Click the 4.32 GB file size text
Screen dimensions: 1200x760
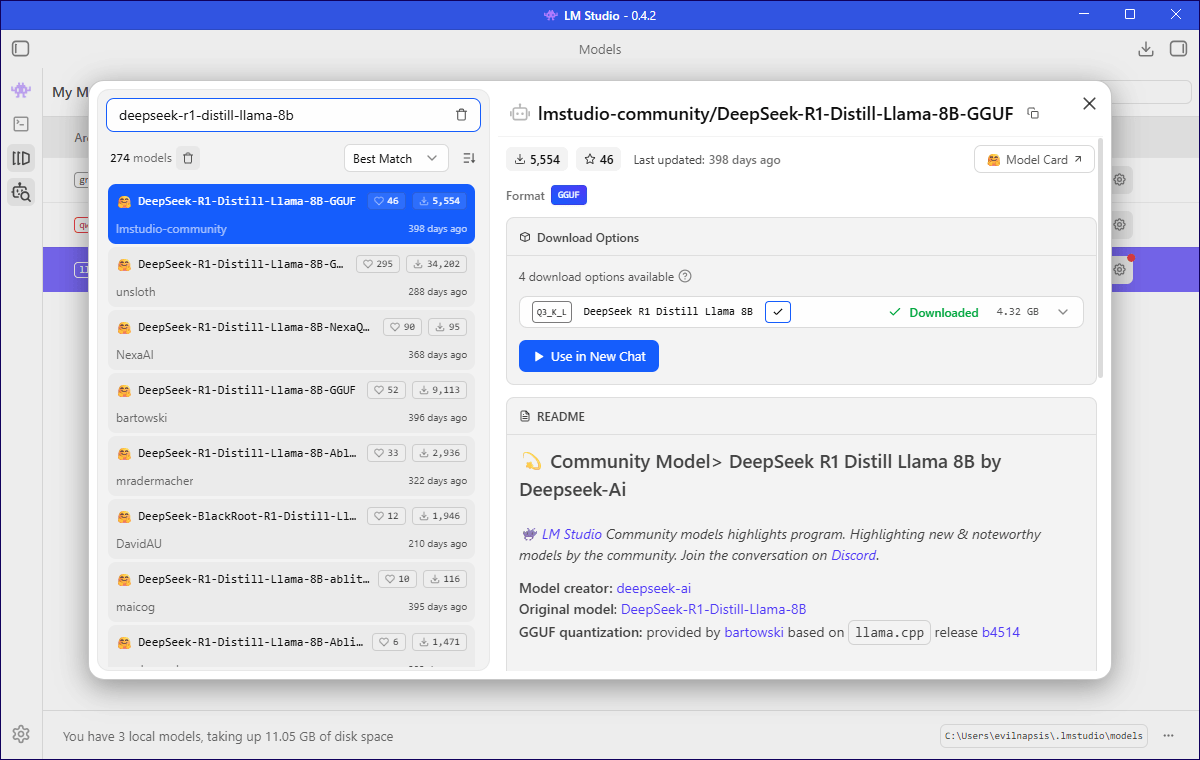1017,312
